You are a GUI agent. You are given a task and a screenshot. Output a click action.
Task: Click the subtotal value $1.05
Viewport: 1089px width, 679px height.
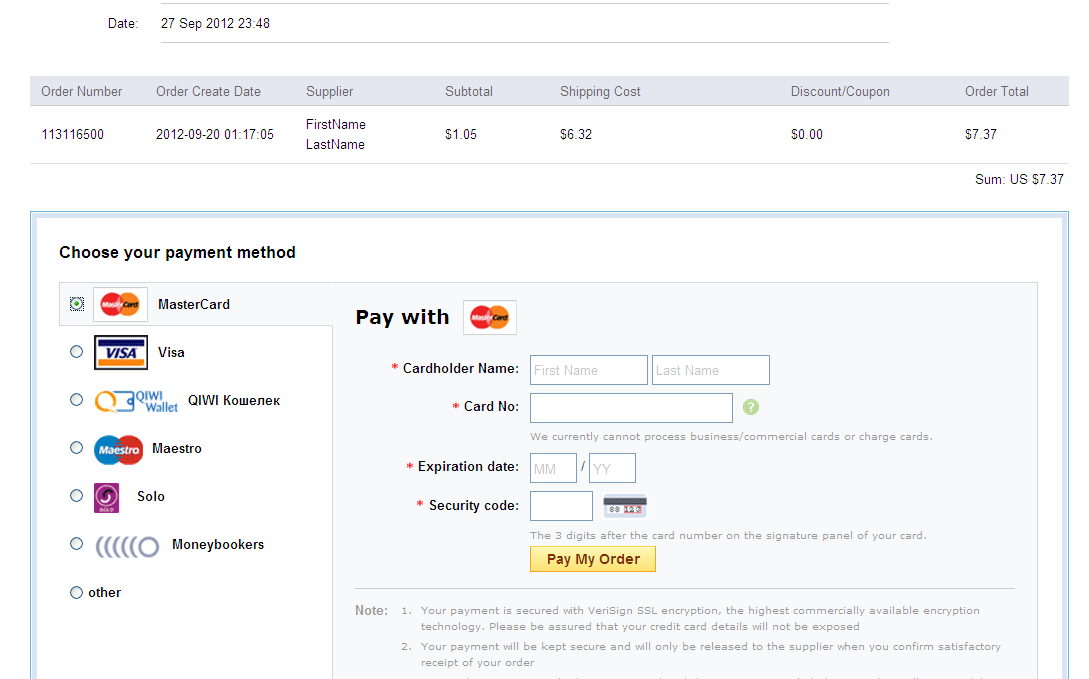460,135
